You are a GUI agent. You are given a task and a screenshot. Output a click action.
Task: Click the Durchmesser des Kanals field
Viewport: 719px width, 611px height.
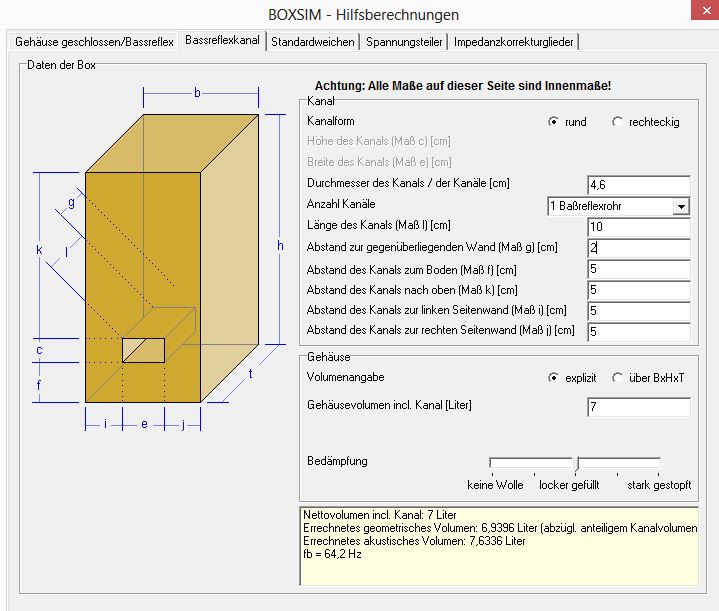coord(639,185)
